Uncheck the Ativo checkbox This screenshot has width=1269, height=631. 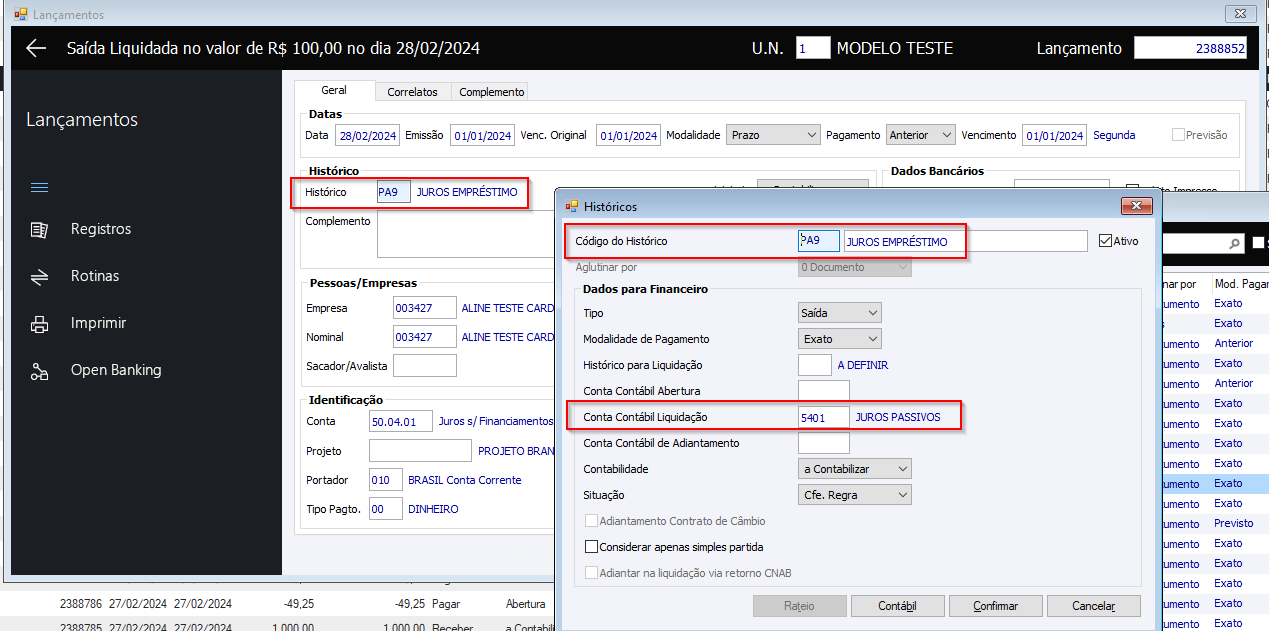[x=1105, y=241]
